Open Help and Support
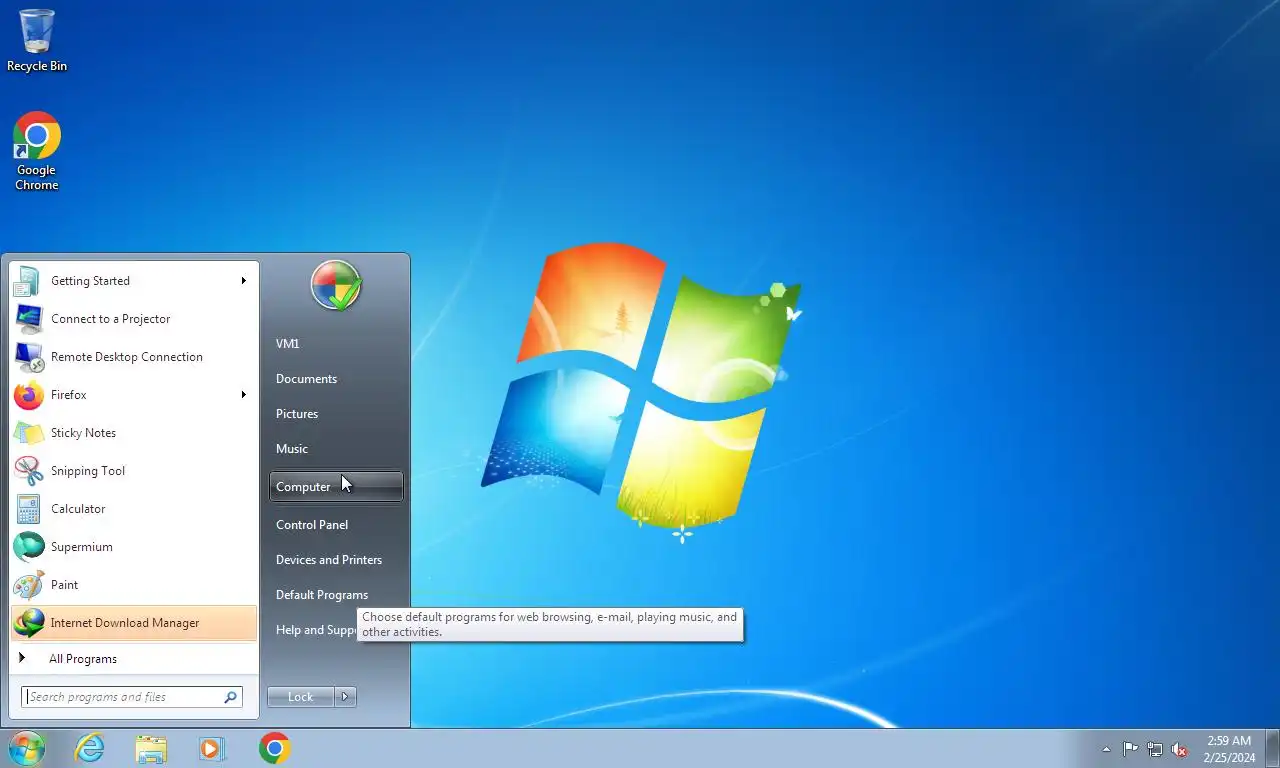The image size is (1280, 768). pyautogui.click(x=314, y=630)
